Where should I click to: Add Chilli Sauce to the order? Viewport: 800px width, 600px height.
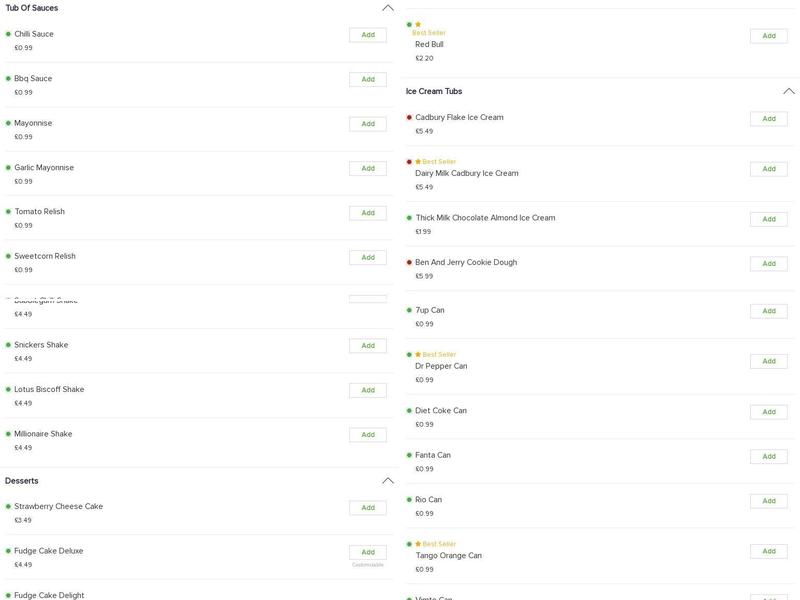click(367, 35)
